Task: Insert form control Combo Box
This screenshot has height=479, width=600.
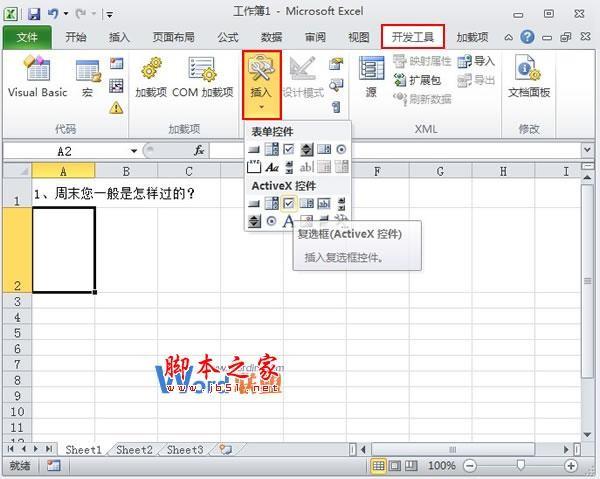Action: (271, 149)
